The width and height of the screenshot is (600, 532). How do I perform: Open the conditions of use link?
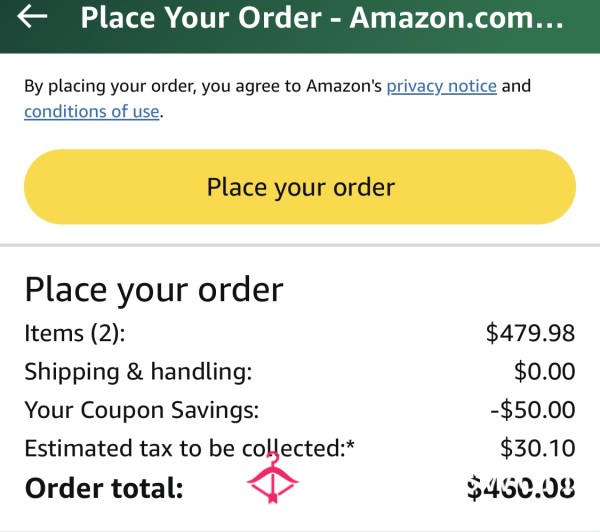[x=92, y=112]
